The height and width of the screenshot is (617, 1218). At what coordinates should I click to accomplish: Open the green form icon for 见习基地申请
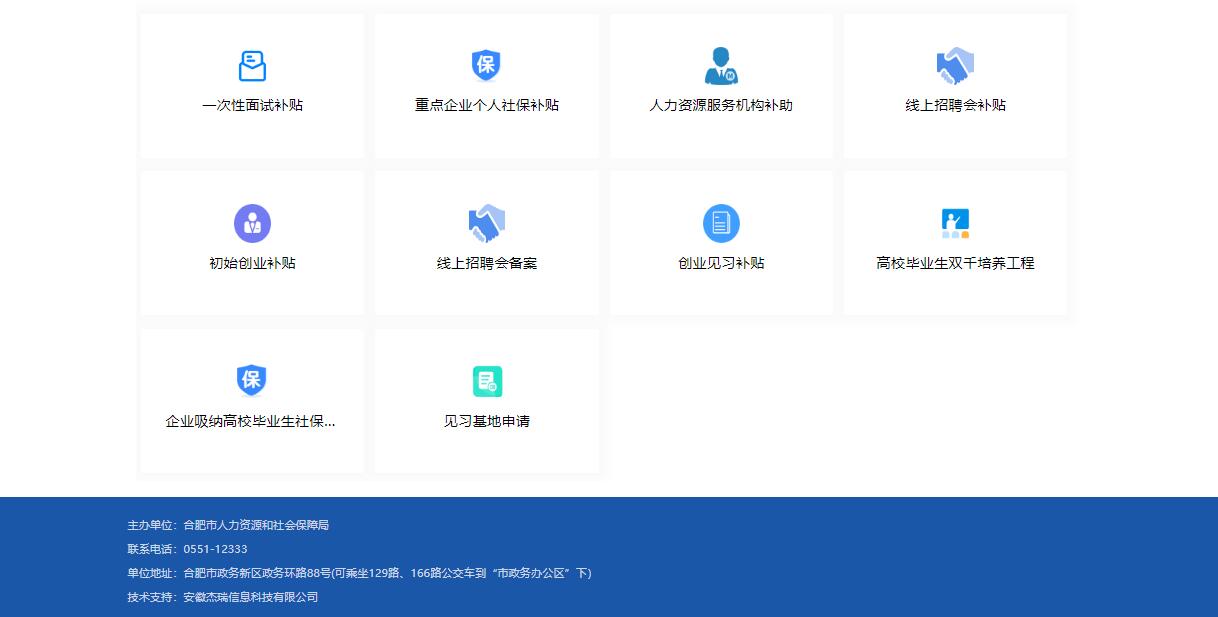tap(486, 381)
